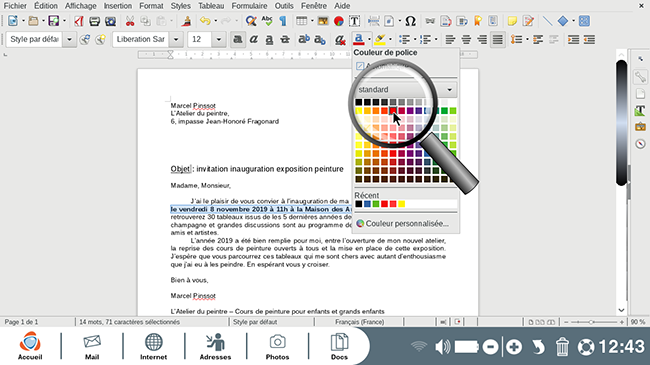Open the Insertion menu
This screenshot has width=650, height=365.
point(118,6)
